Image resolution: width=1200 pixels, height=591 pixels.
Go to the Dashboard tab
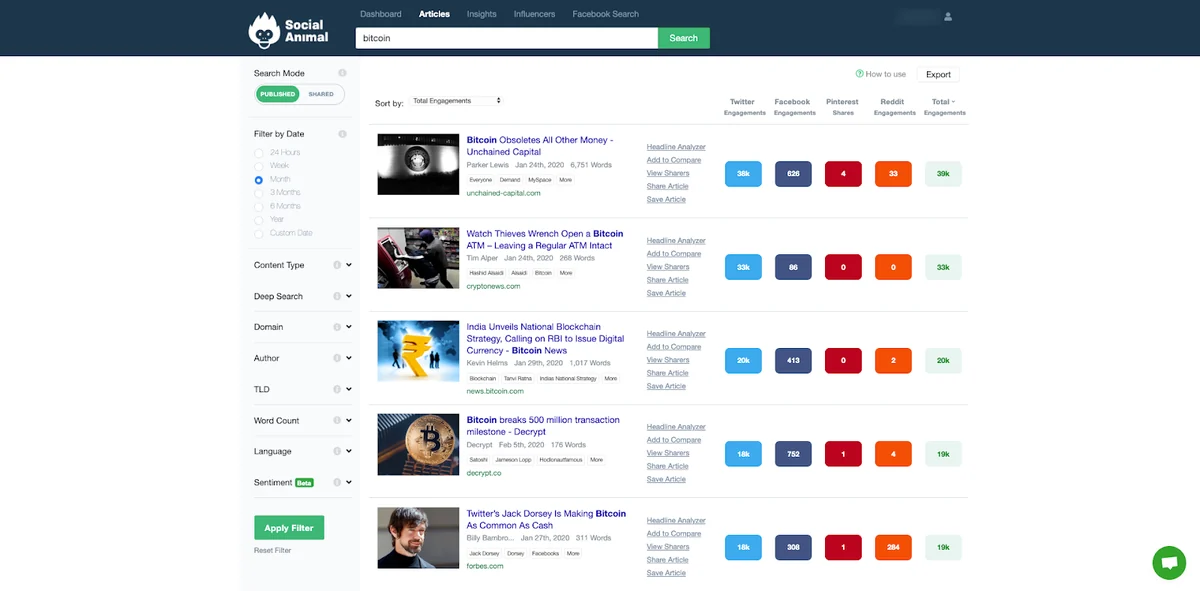click(381, 14)
